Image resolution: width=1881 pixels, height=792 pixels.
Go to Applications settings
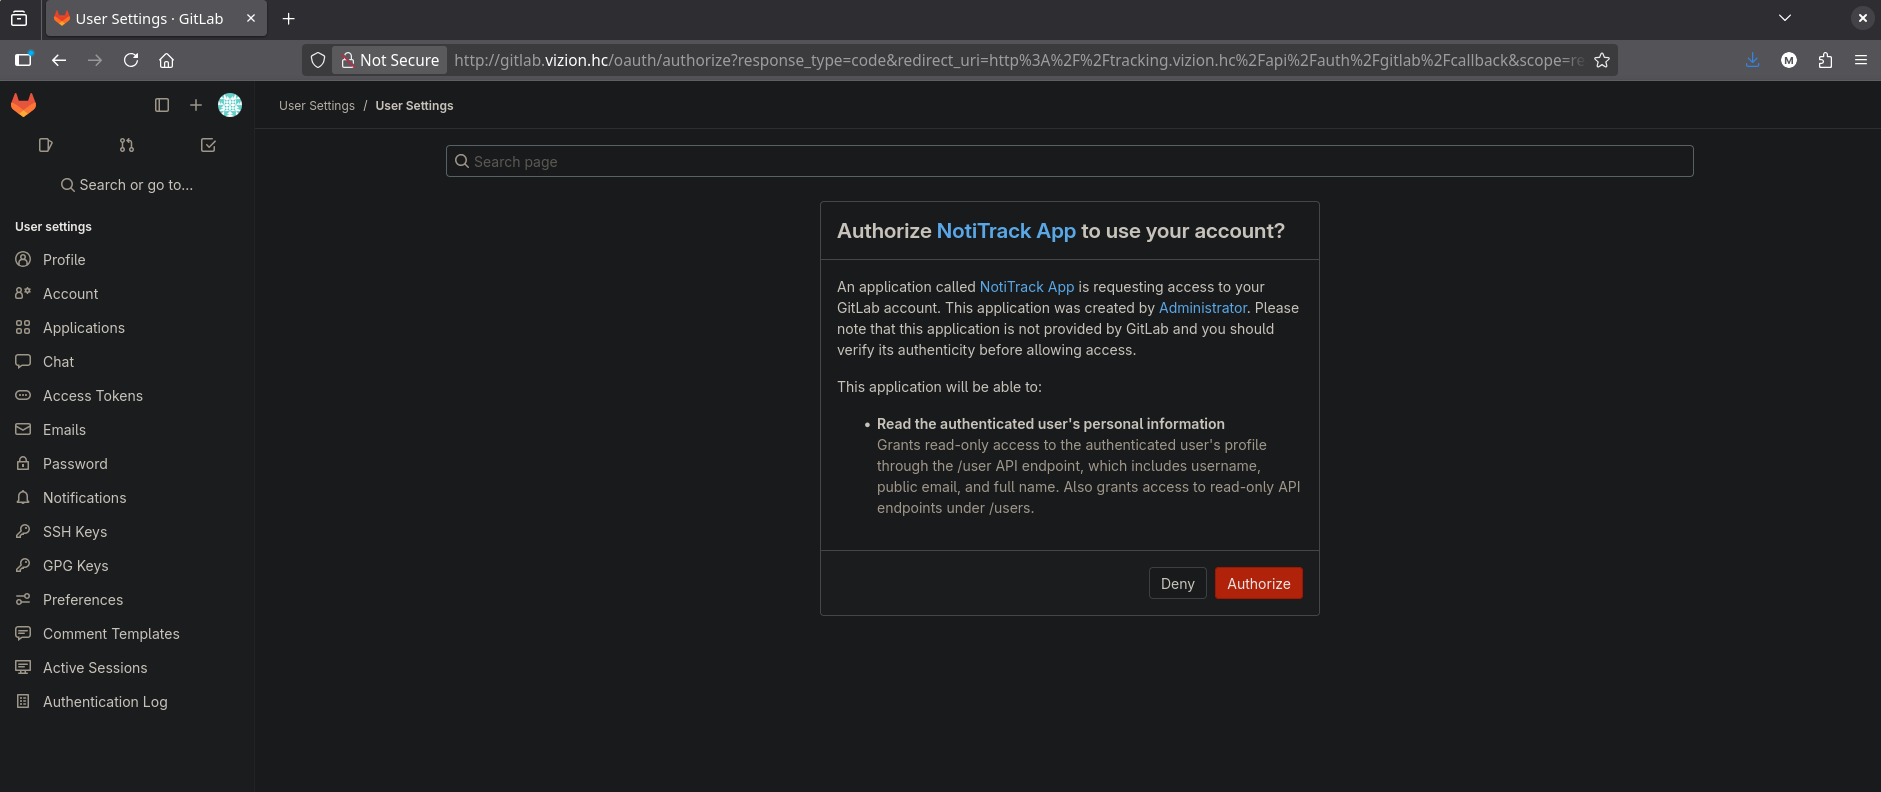click(x=127, y=328)
